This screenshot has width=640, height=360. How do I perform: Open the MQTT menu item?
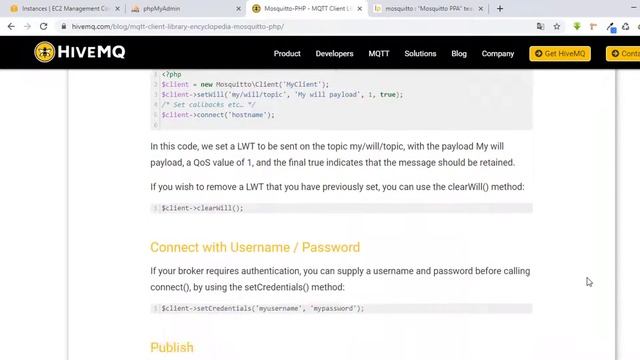point(379,53)
